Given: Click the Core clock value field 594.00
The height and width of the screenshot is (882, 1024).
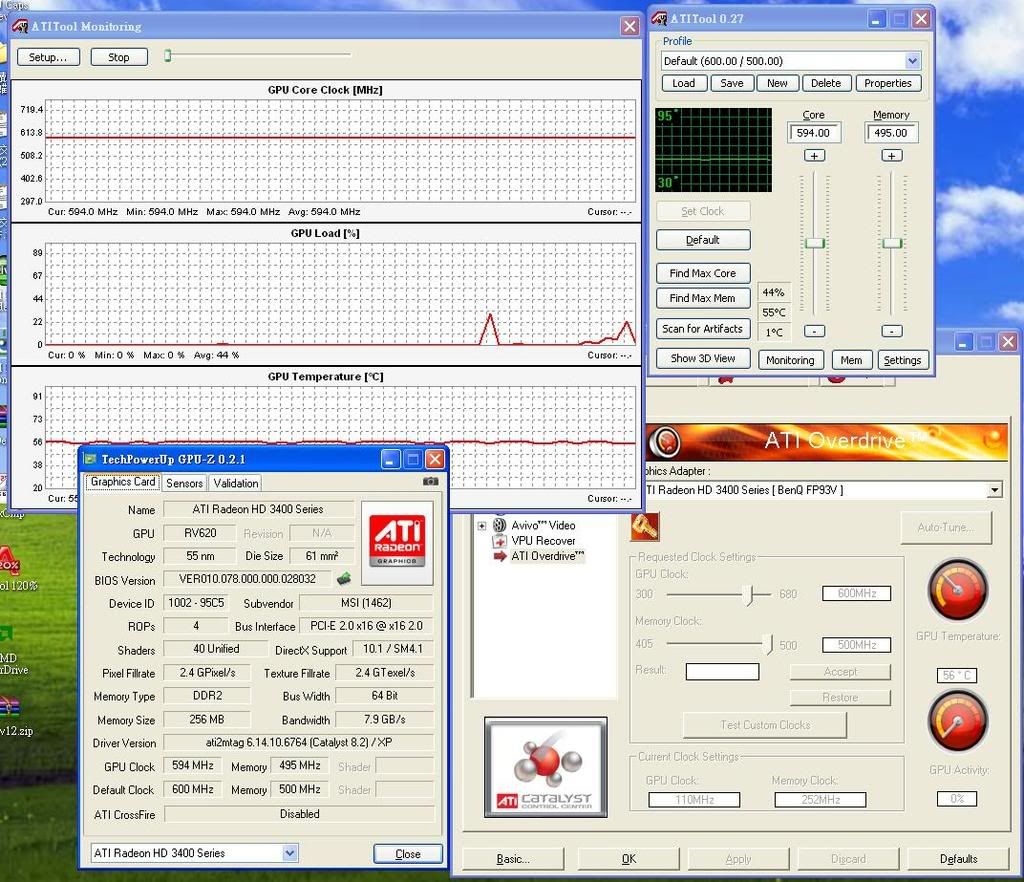Looking at the screenshot, I should tap(814, 133).
